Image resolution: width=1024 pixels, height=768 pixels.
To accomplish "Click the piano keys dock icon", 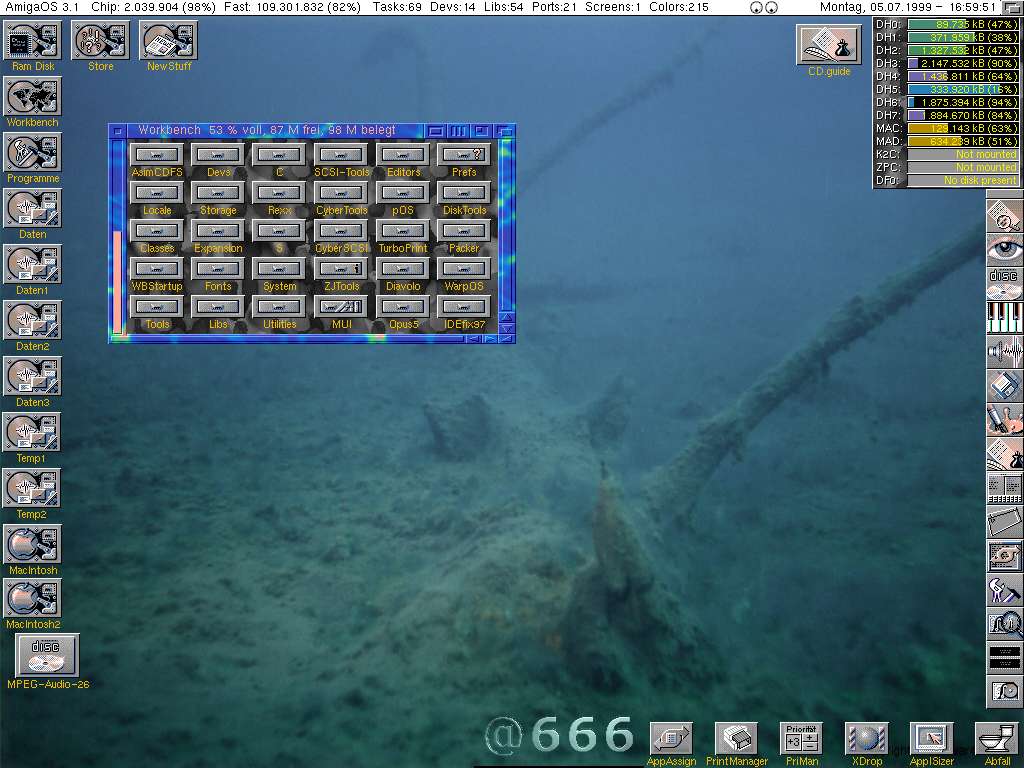I will click(1004, 318).
